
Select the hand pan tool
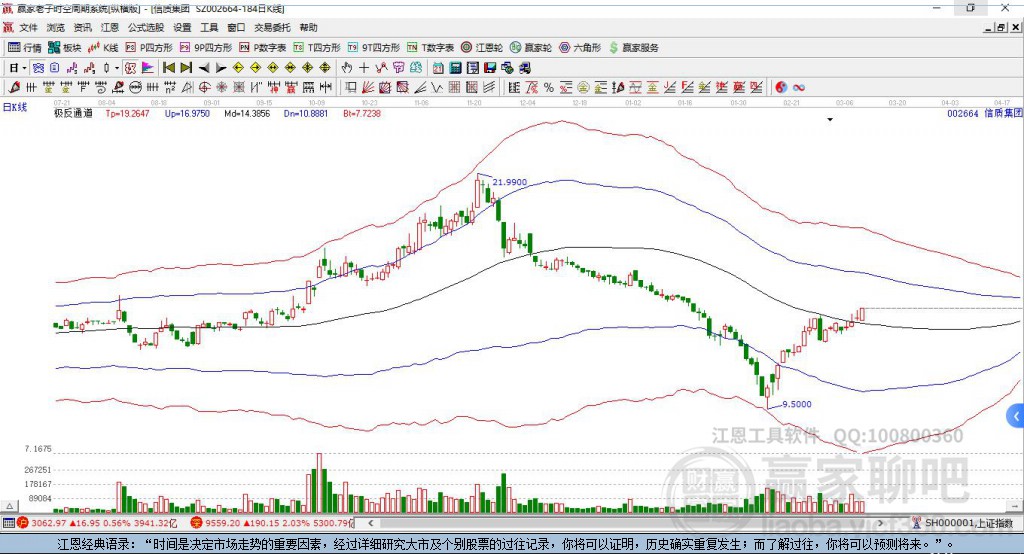coord(347,68)
